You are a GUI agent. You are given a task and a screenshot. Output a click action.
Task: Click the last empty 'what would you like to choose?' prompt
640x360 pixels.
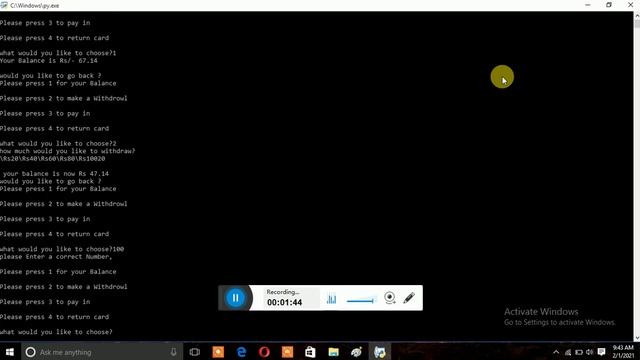[x=56, y=332]
